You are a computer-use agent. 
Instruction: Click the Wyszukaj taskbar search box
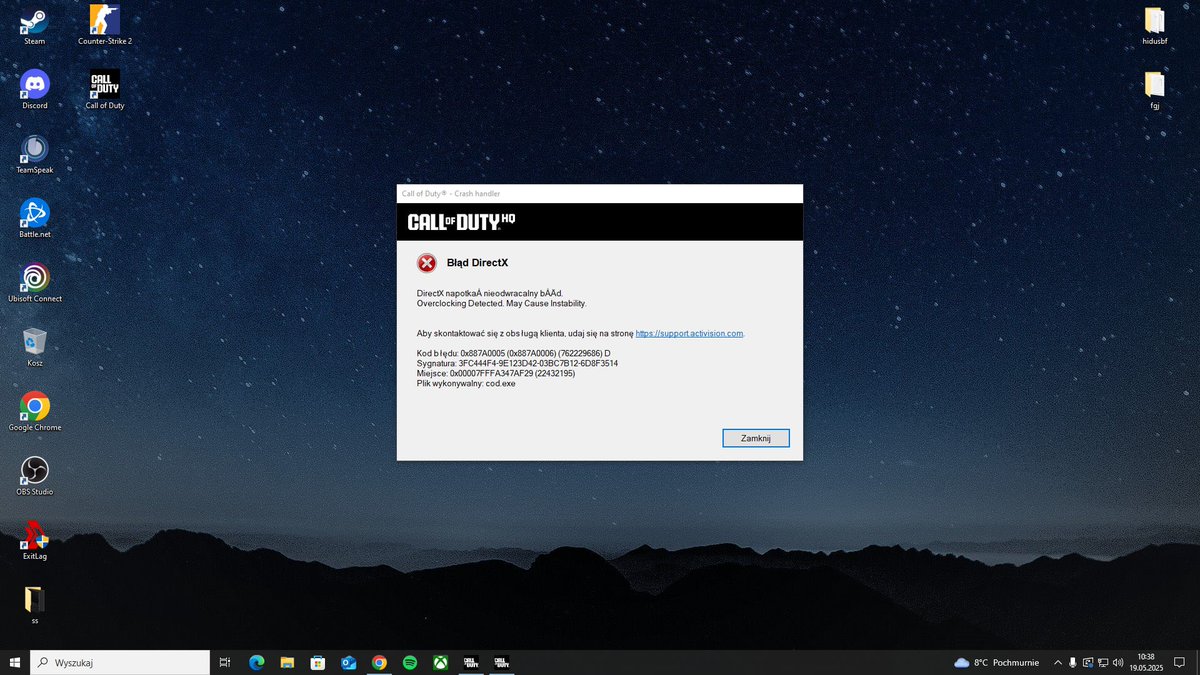tap(120, 662)
